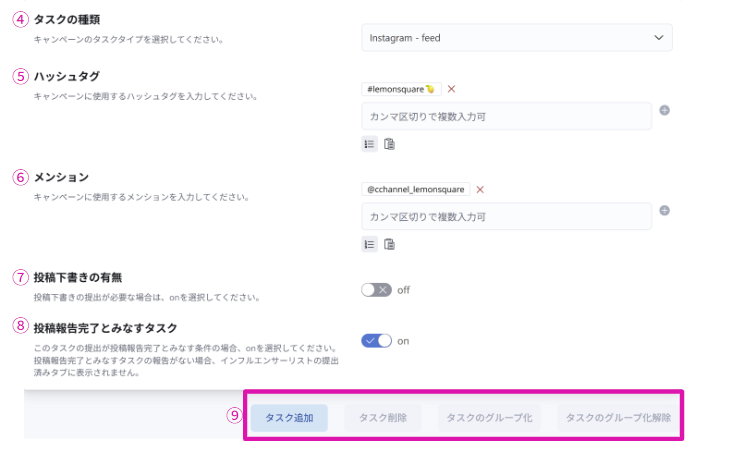This screenshot has height=451, width=732.
Task: Click the clipboard icon under hashtag field
Action: [x=389, y=144]
